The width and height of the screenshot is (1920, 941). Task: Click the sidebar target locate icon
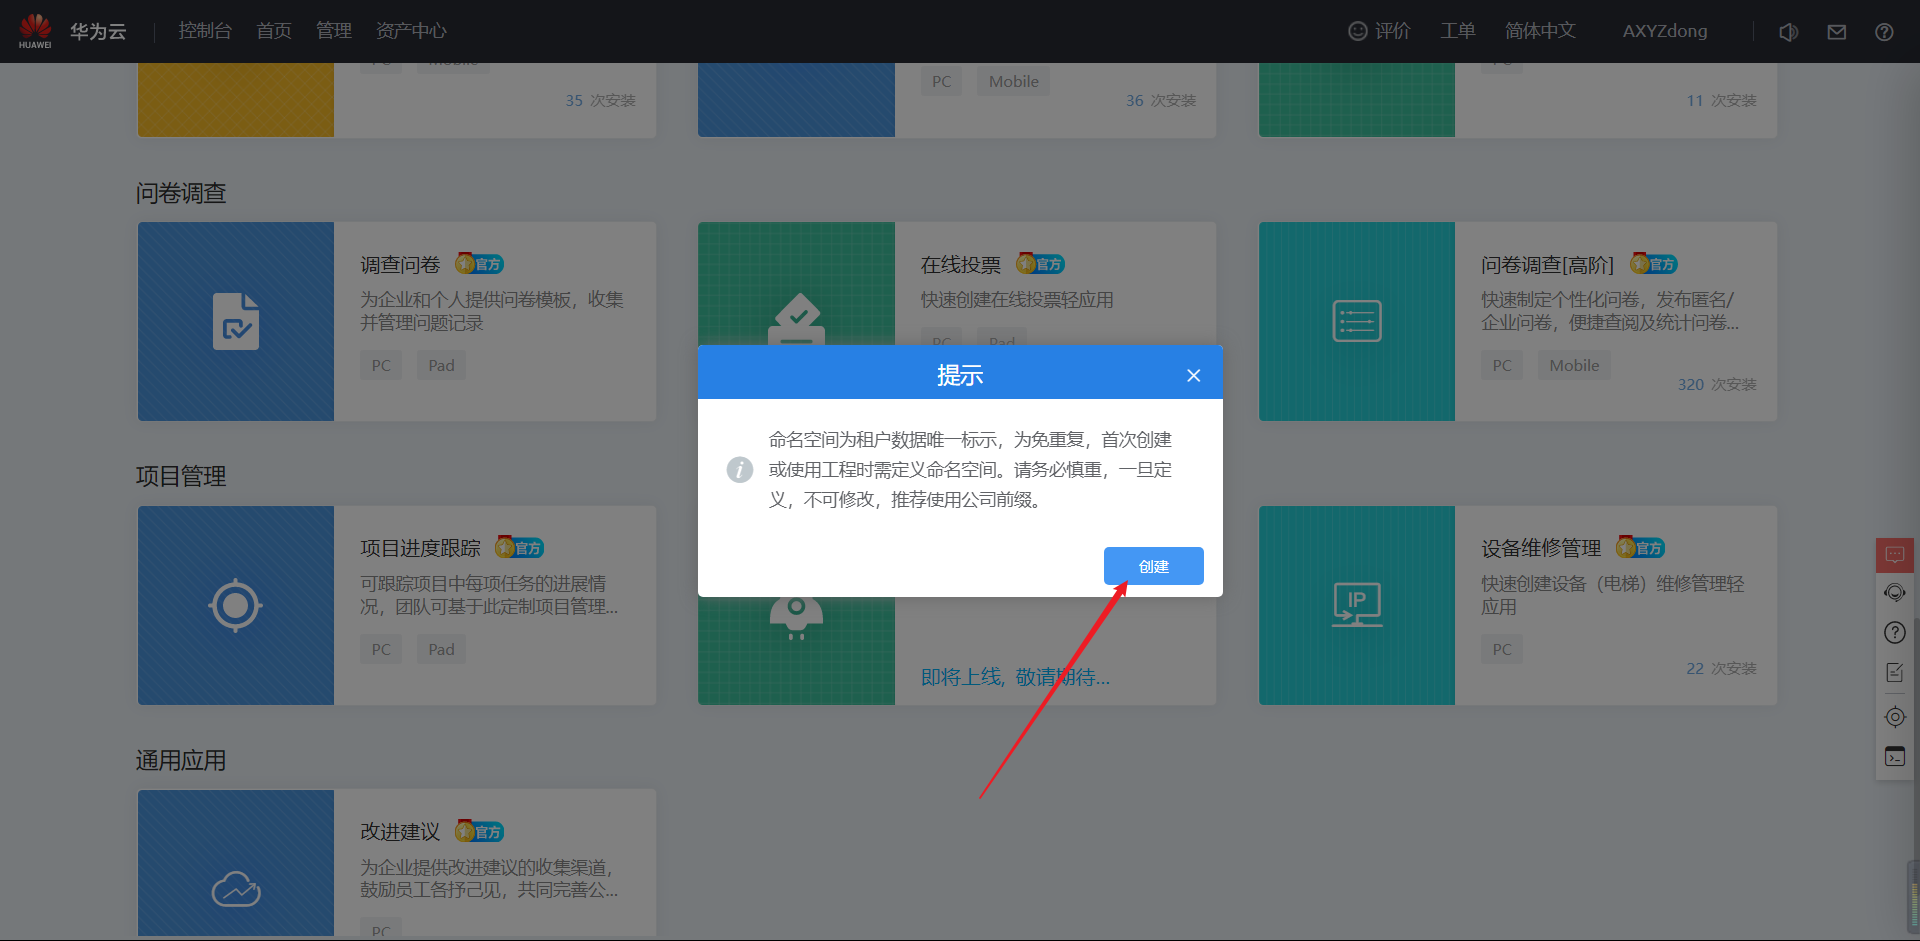[1895, 717]
